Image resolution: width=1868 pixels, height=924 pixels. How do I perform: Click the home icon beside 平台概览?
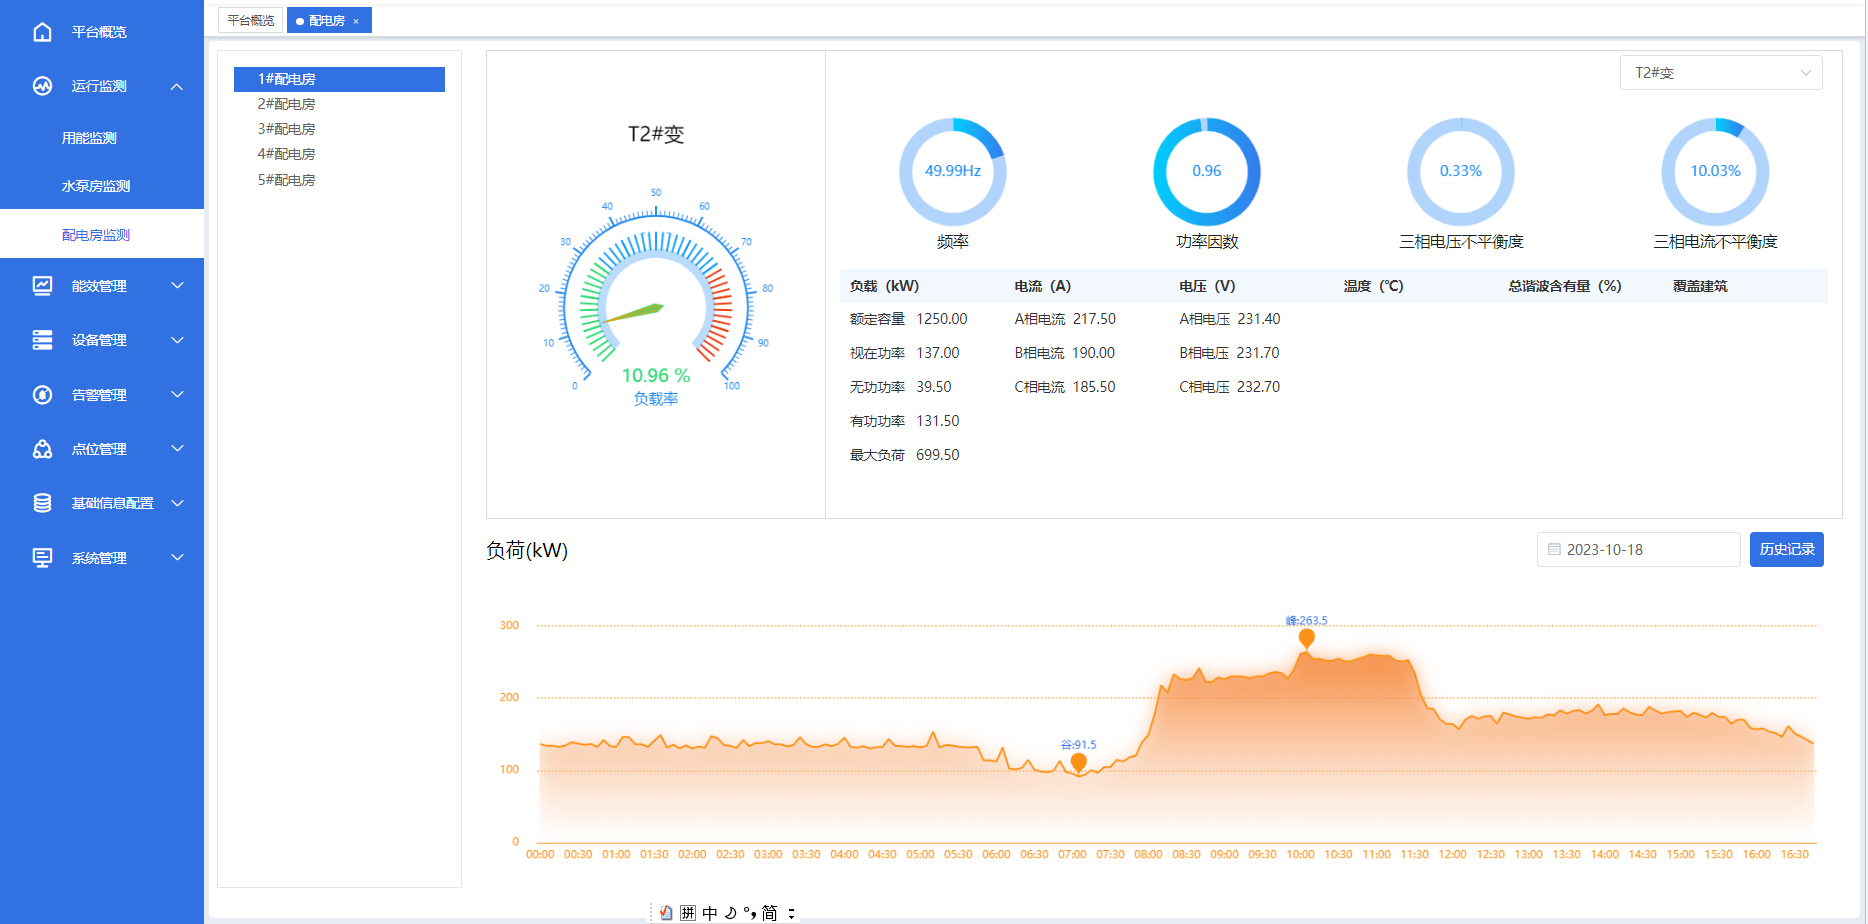click(42, 32)
